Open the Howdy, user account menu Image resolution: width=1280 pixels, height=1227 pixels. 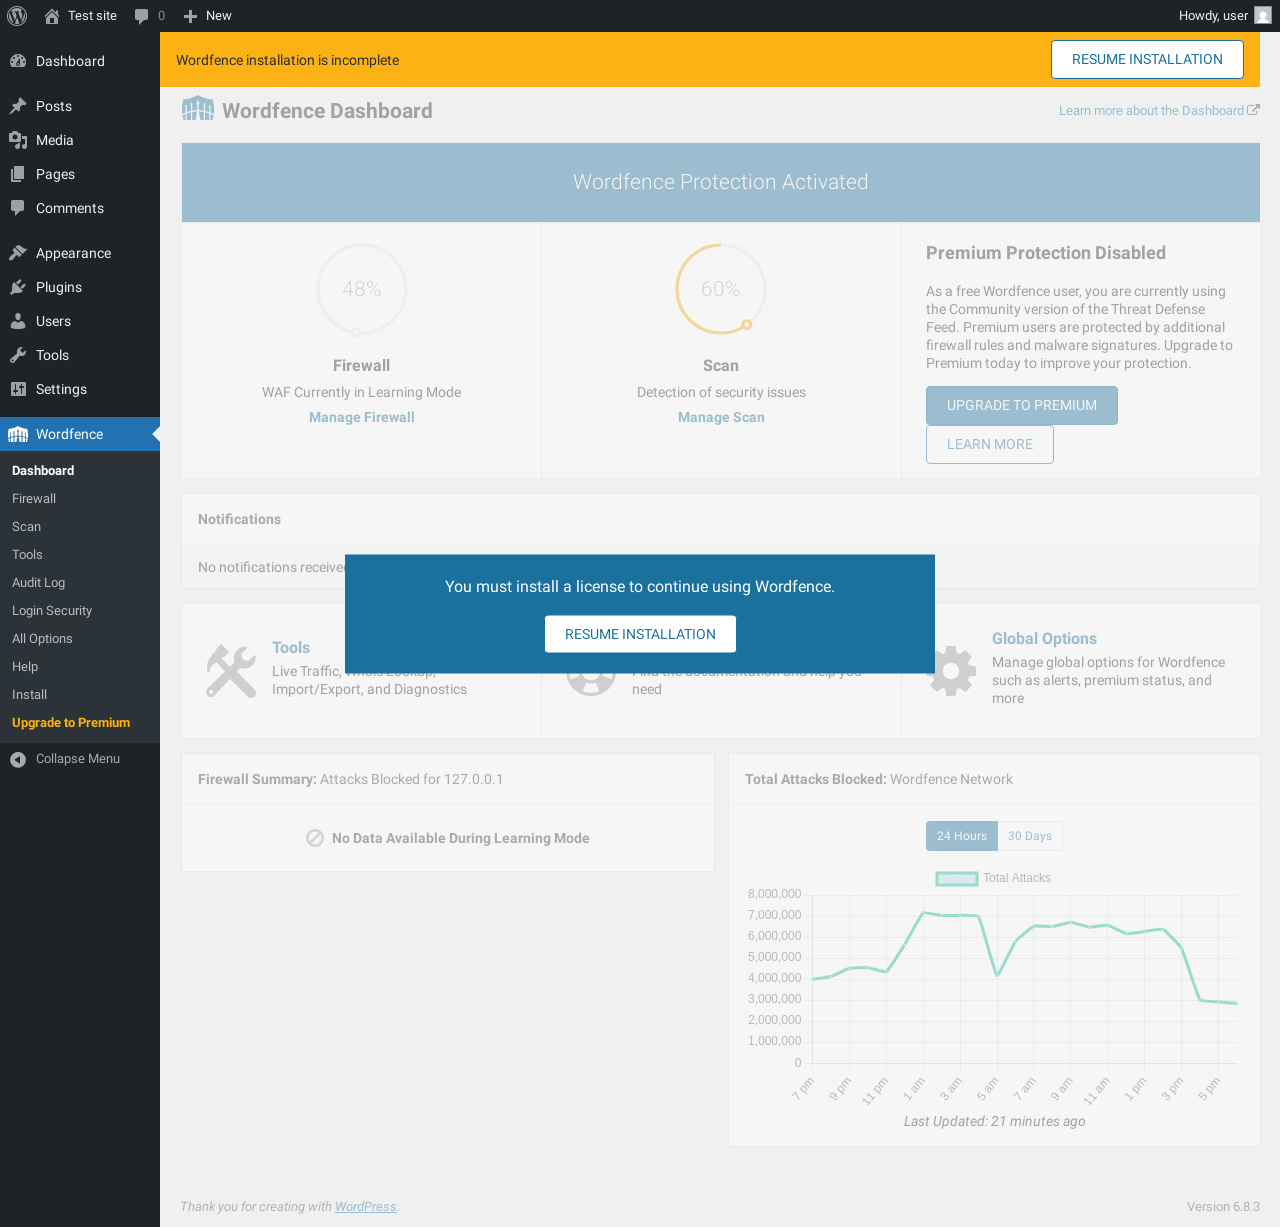1212,16
